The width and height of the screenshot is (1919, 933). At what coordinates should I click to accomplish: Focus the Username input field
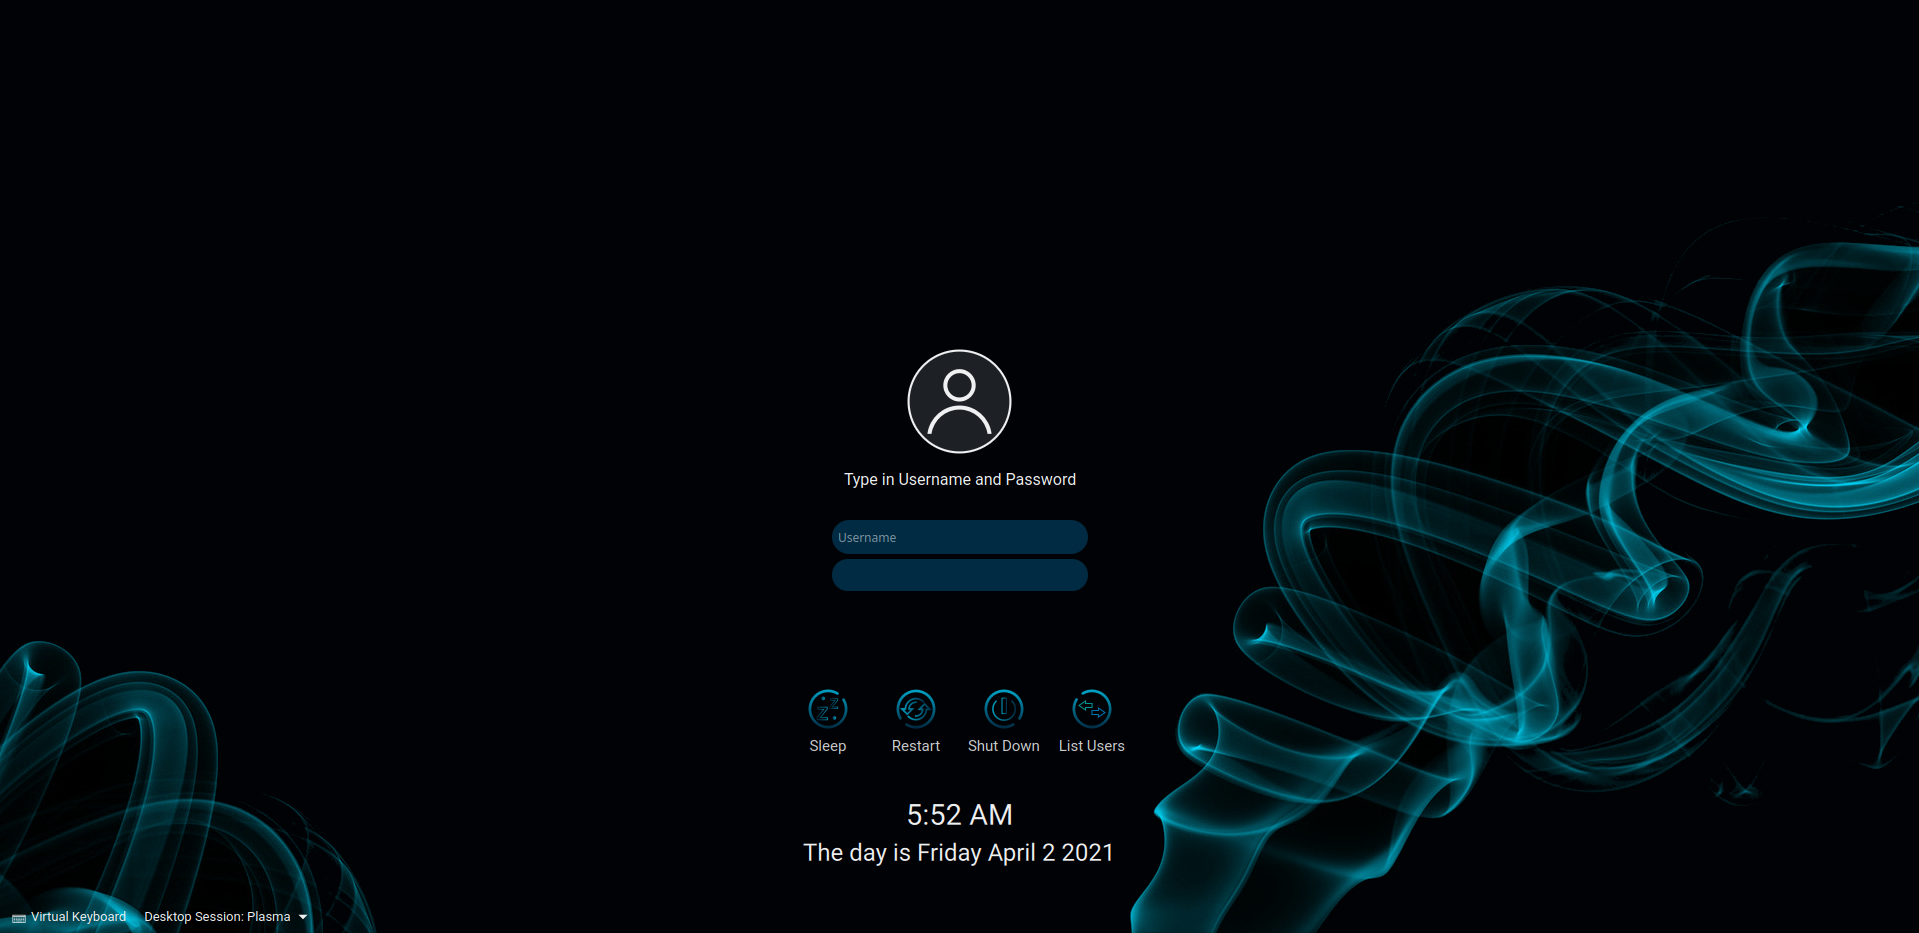(x=960, y=537)
